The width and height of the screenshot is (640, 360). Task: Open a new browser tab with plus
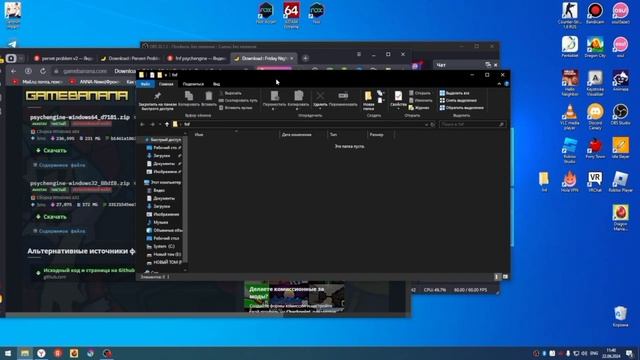(305, 58)
